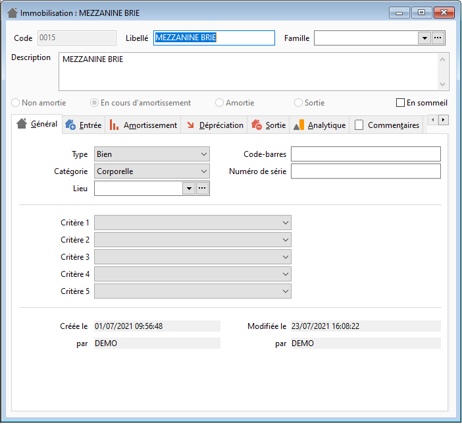Click the Lieu ellipsis browse button

(202, 188)
